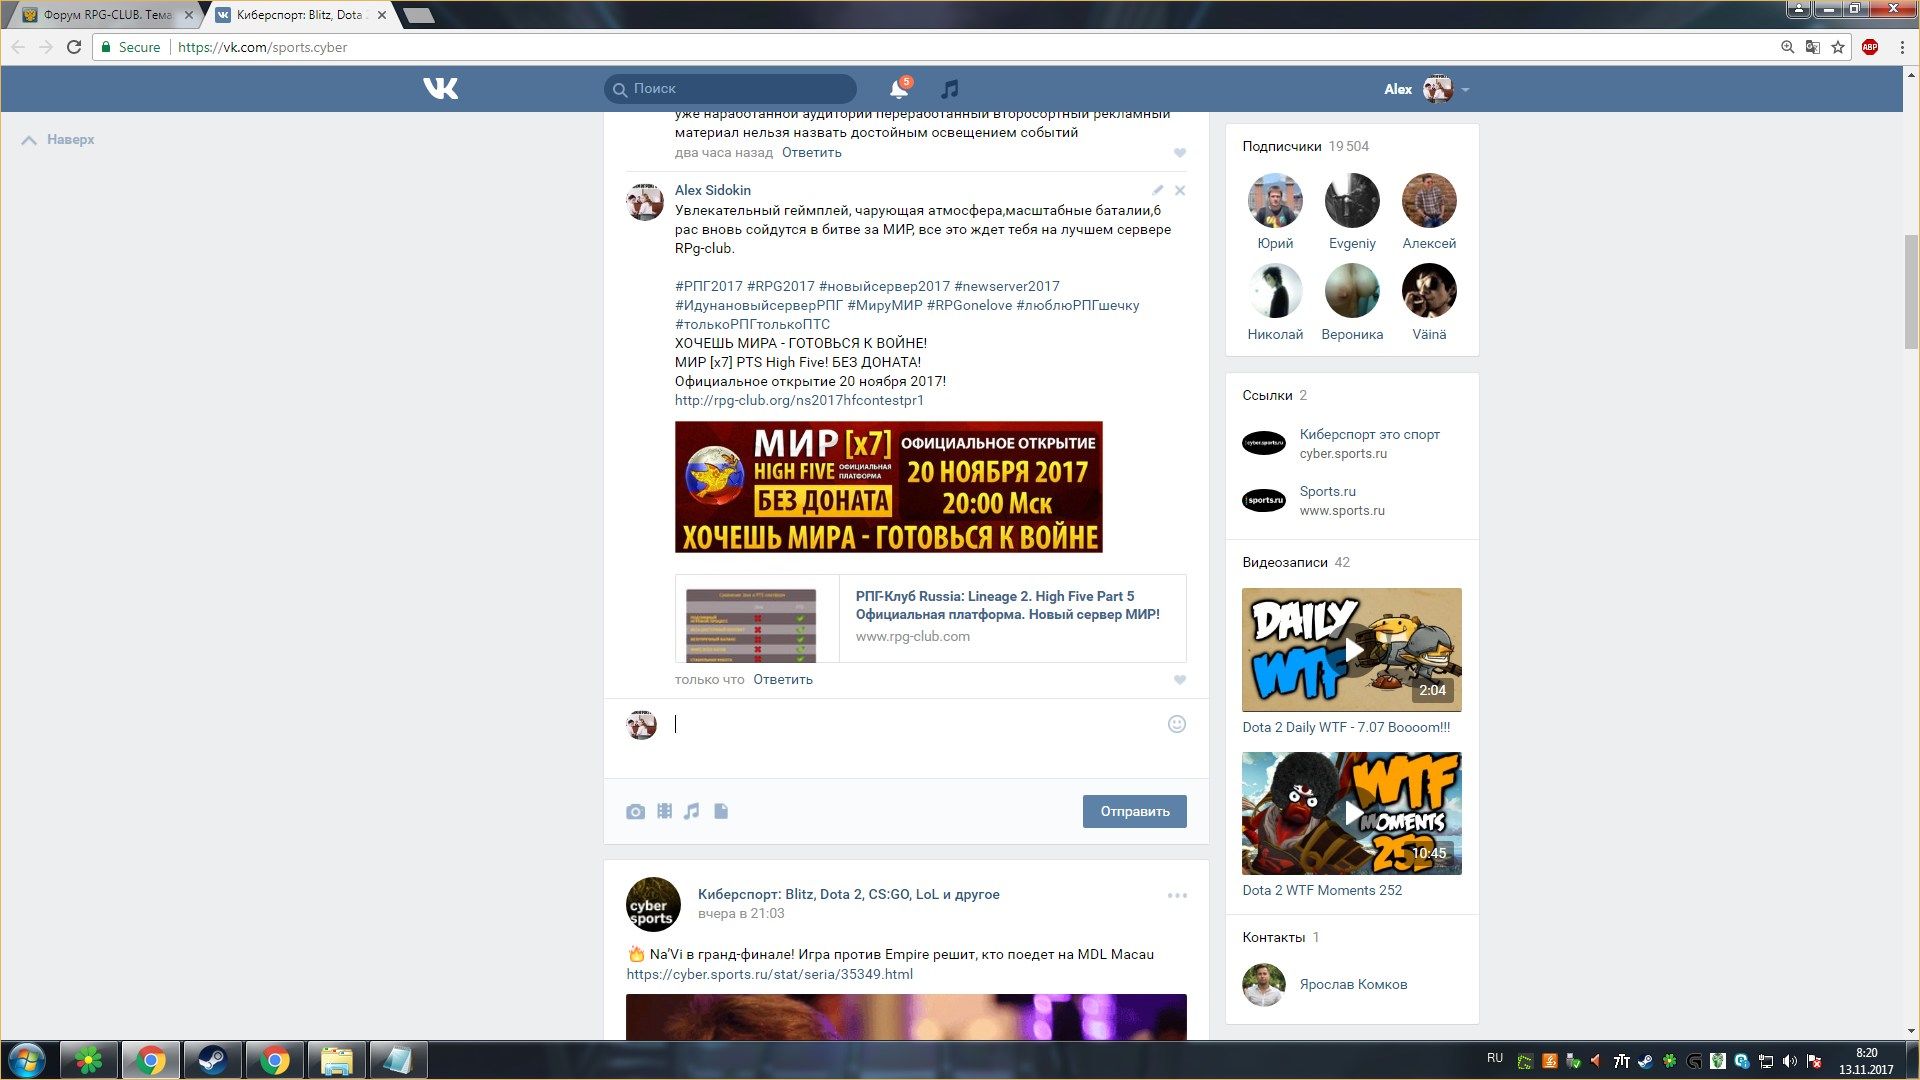This screenshot has height=1080, width=1920.
Task: Expand the Alex profile dropdown menu
Action: pyautogui.click(x=1465, y=90)
